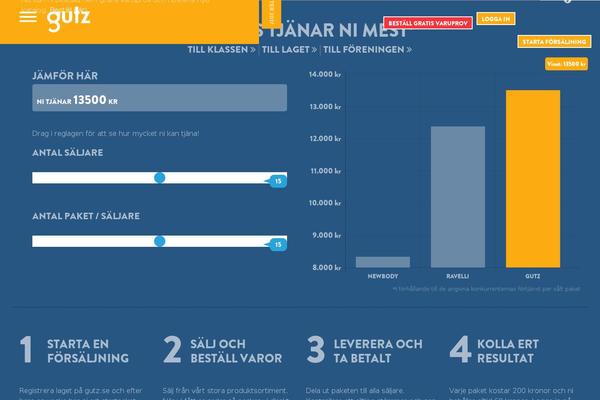Click the gutz logo
Screen dimensions: 600x400
(x=68, y=18)
